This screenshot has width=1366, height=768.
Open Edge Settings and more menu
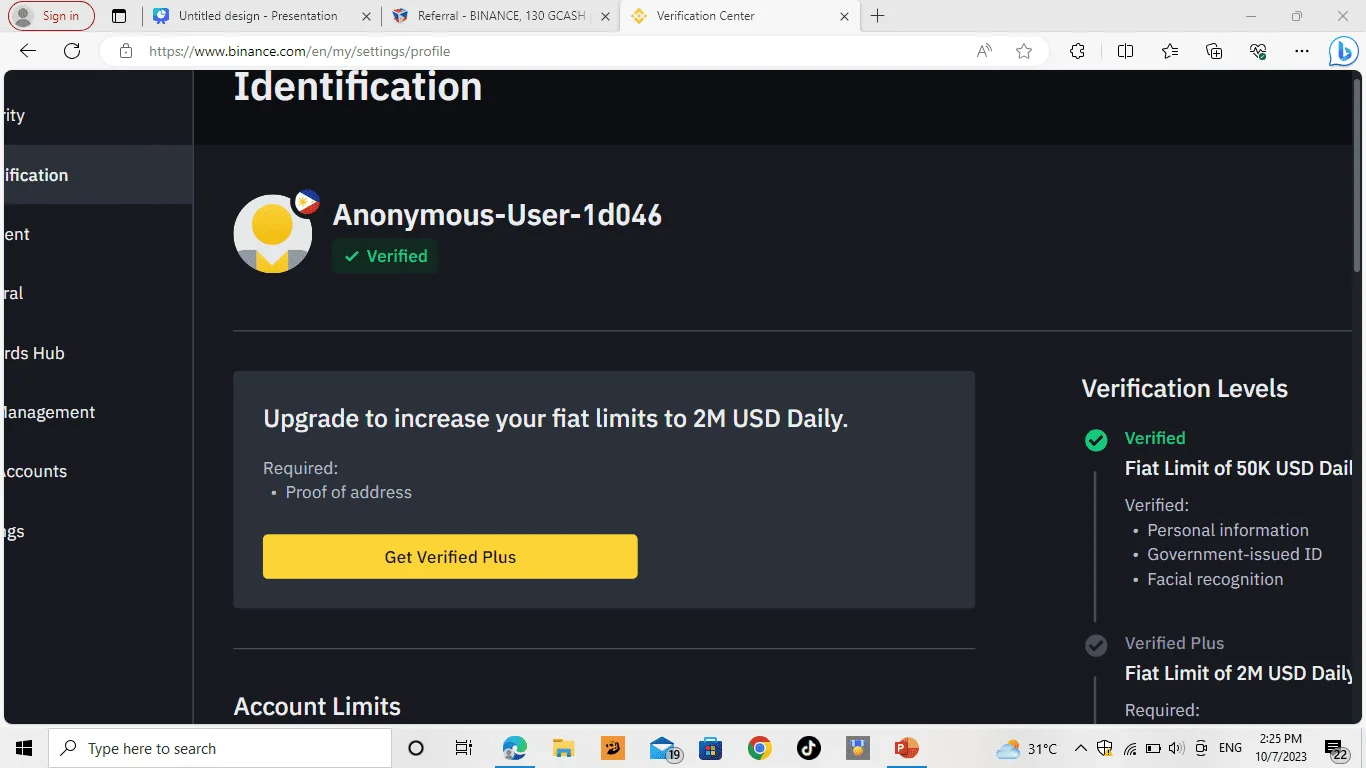[1301, 51]
